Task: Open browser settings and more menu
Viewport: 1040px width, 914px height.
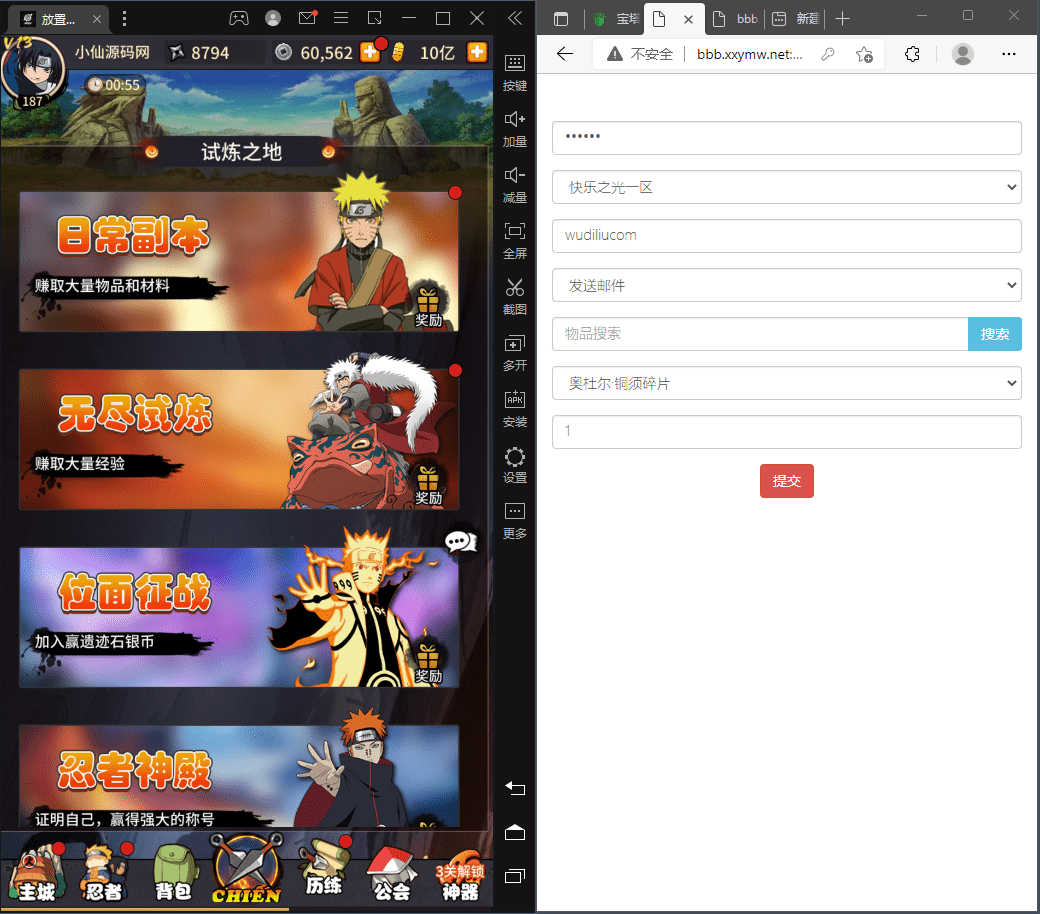Action: 1009,54
